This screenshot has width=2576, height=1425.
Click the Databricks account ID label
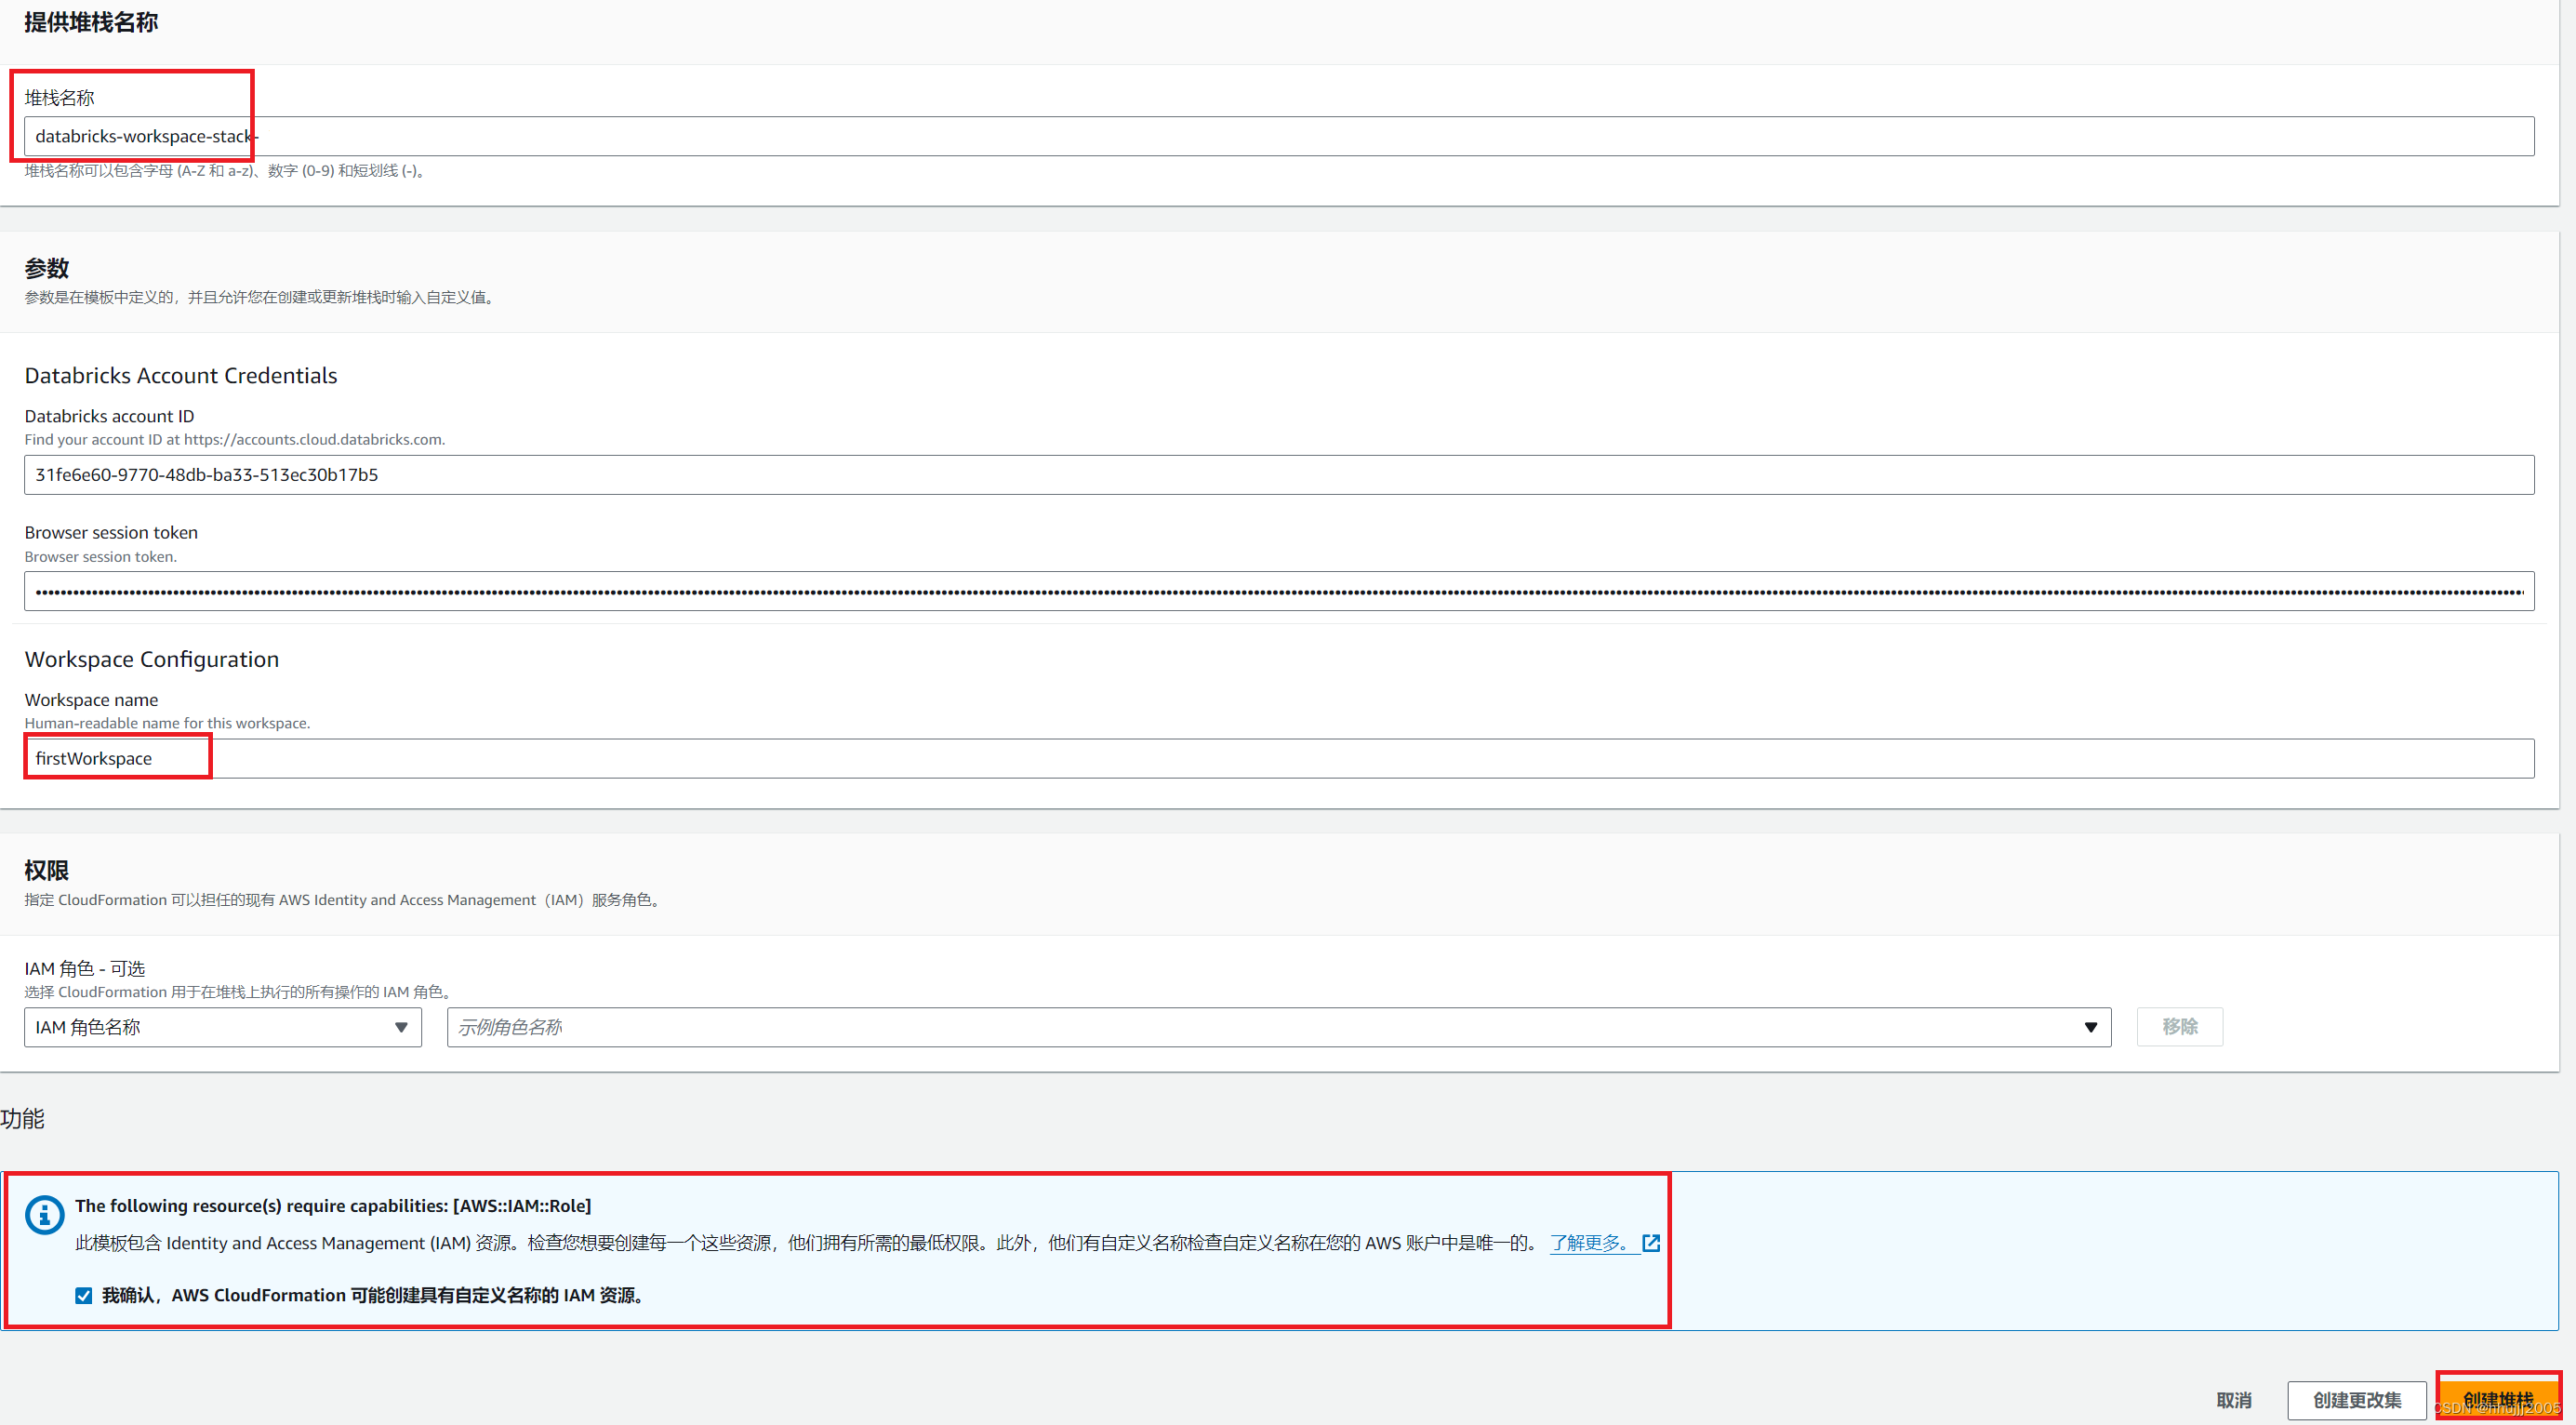(109, 416)
